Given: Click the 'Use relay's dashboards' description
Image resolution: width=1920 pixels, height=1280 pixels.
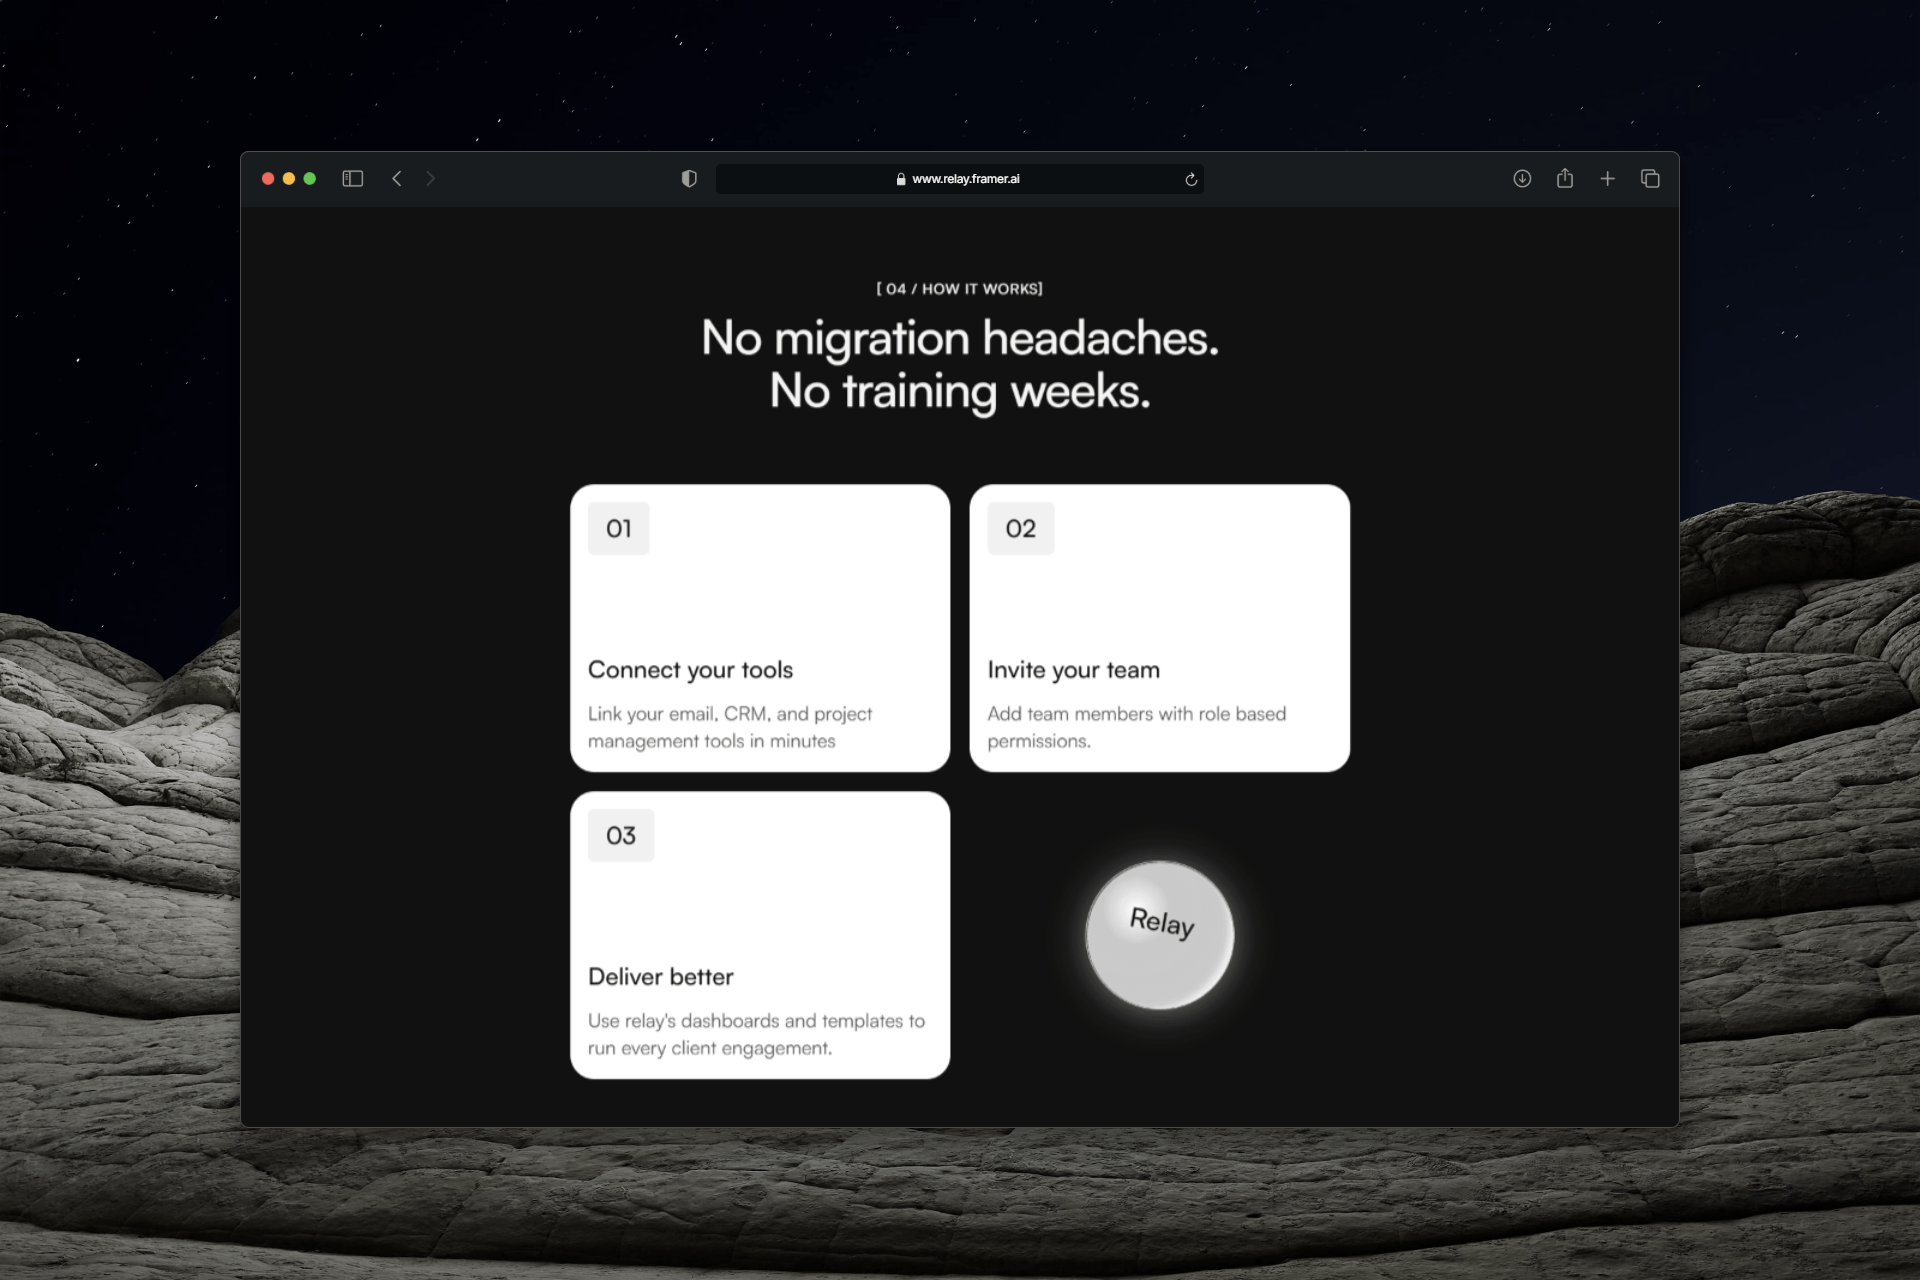Looking at the screenshot, I should [x=756, y=1034].
